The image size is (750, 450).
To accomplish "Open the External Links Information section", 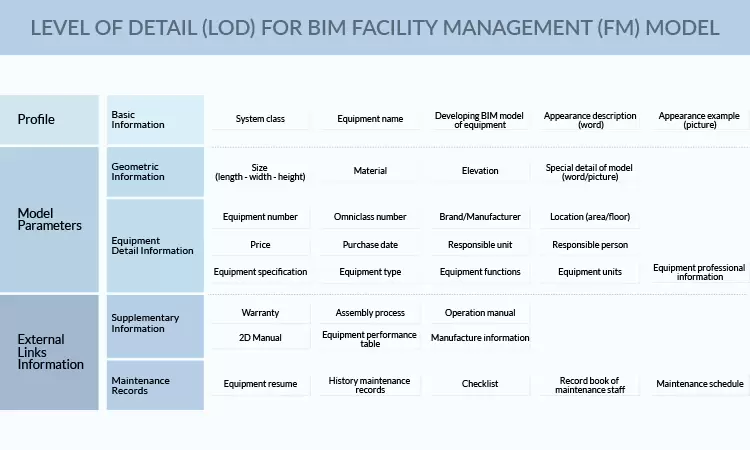I will pos(50,352).
